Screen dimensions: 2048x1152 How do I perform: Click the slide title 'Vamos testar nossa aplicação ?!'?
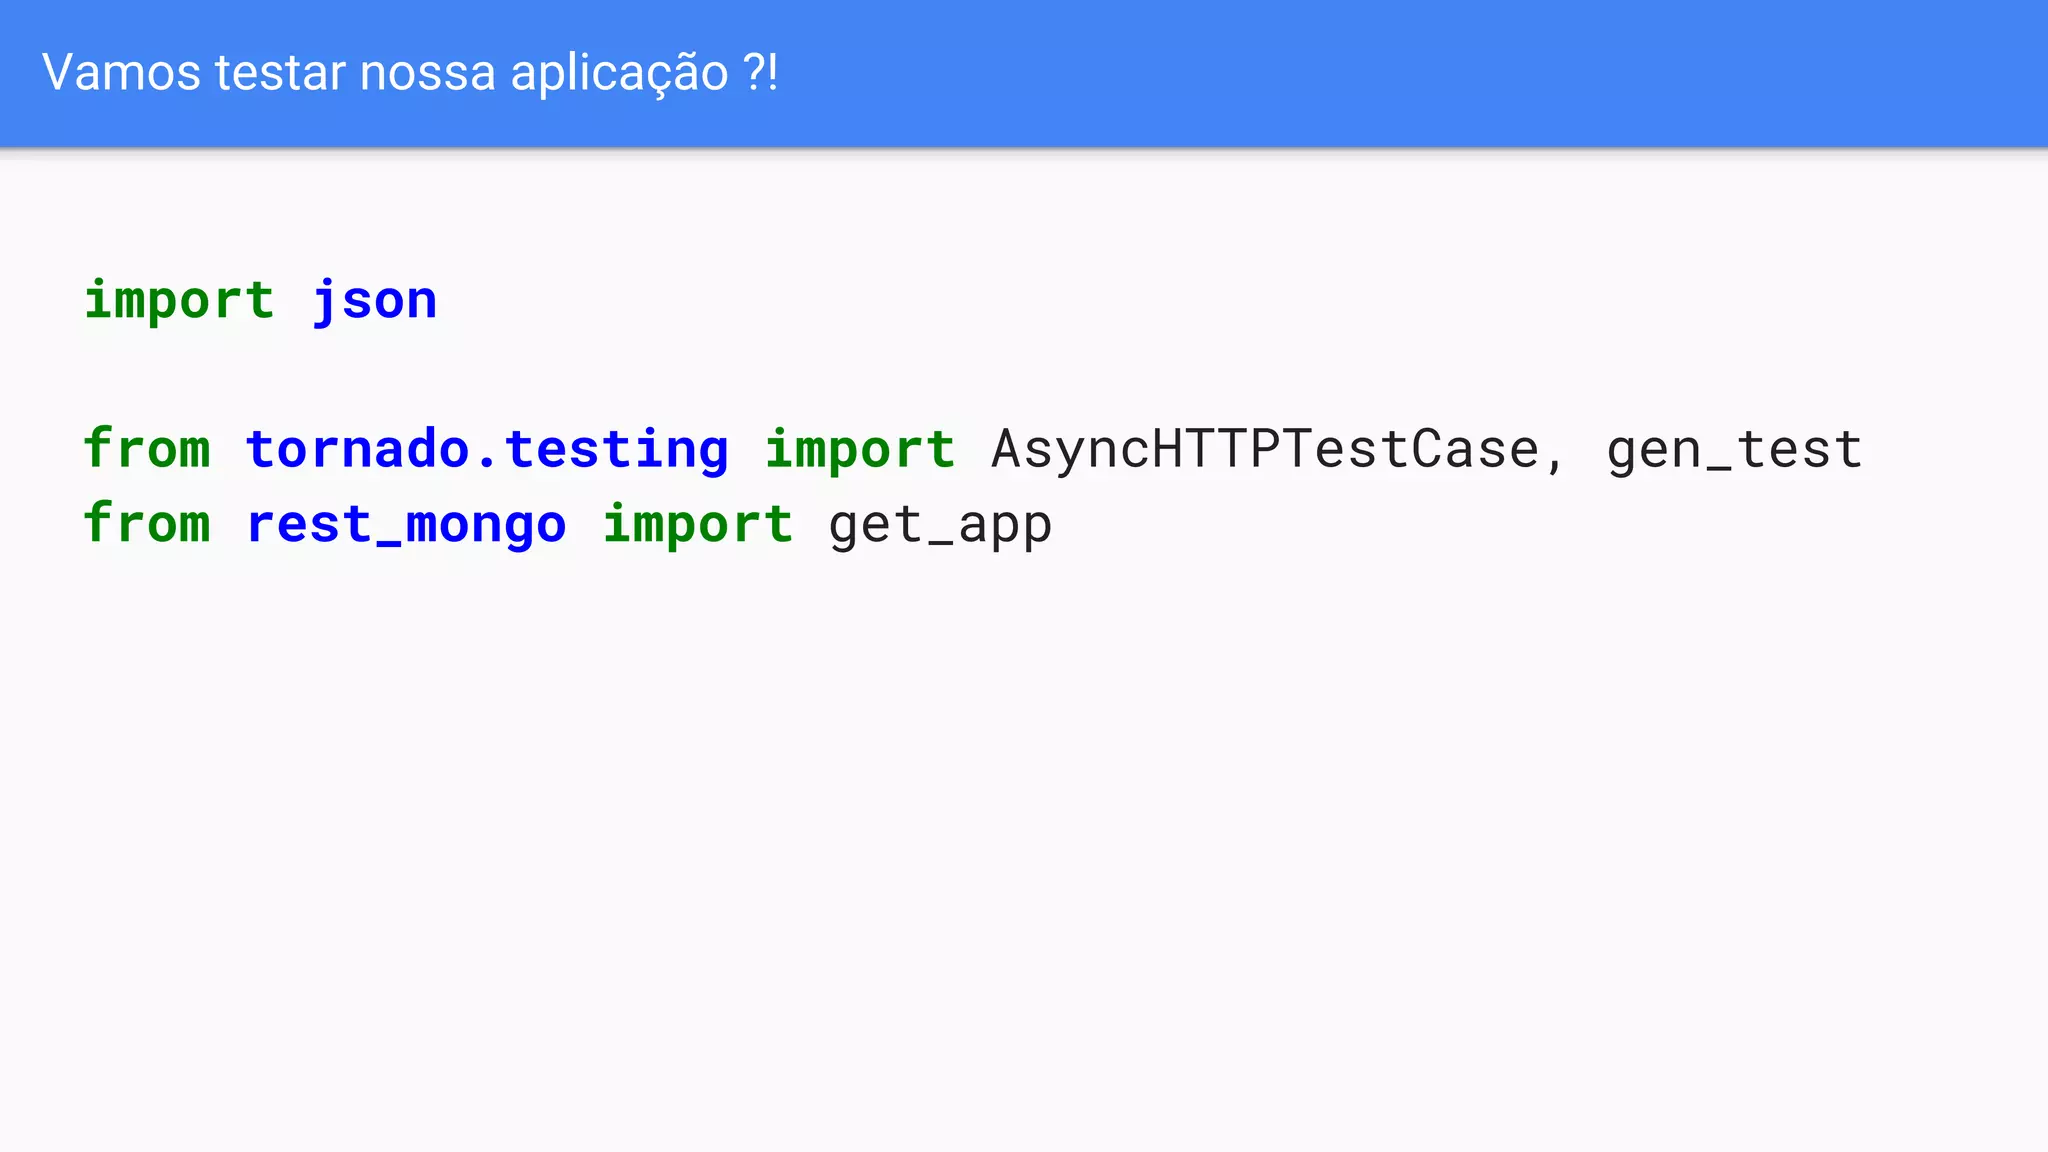pyautogui.click(x=410, y=73)
